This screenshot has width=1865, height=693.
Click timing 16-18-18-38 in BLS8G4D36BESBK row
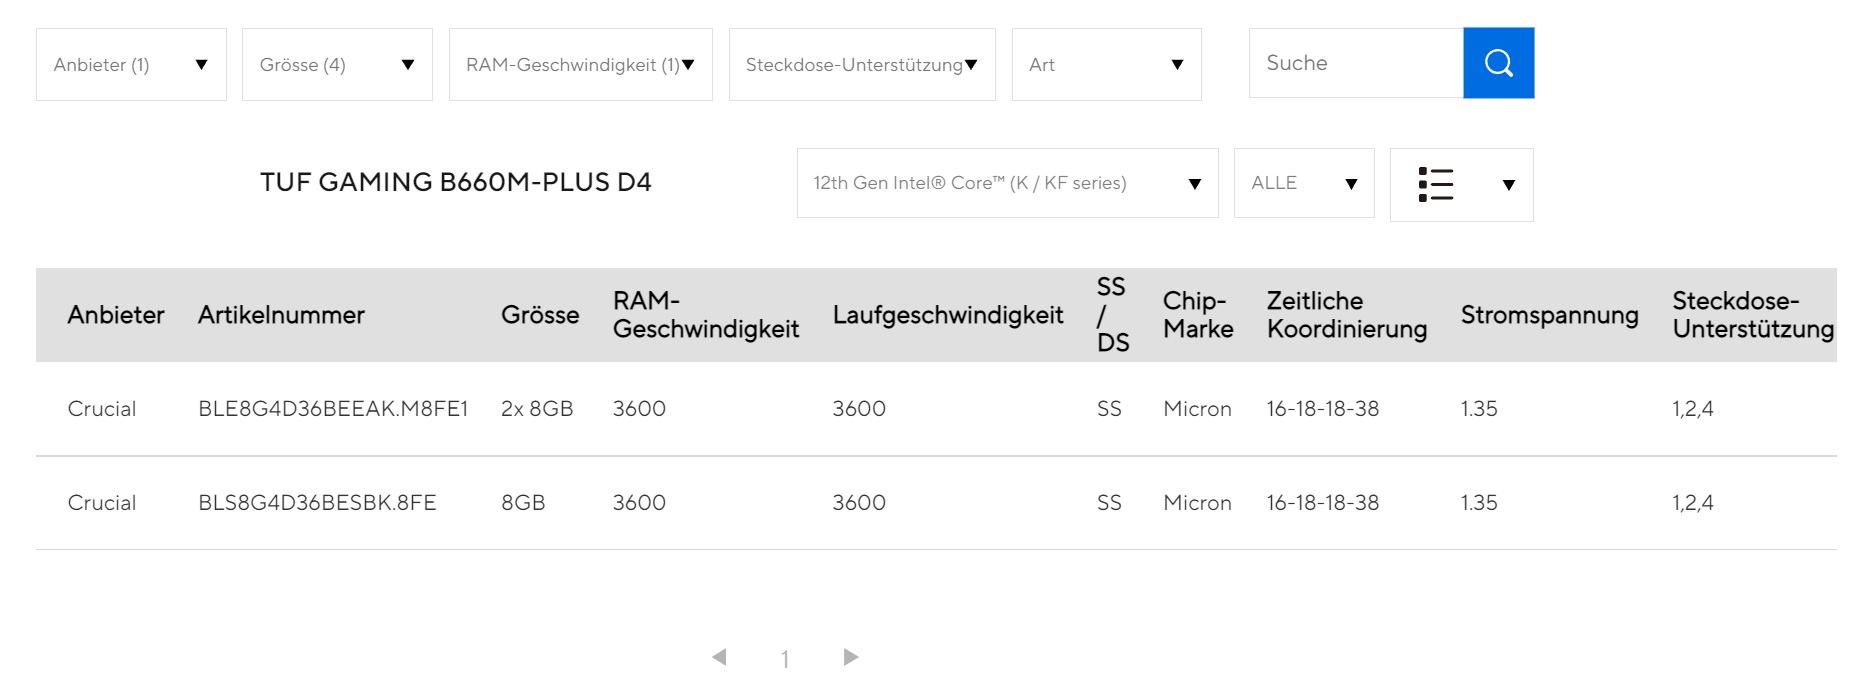pyautogui.click(x=1323, y=503)
